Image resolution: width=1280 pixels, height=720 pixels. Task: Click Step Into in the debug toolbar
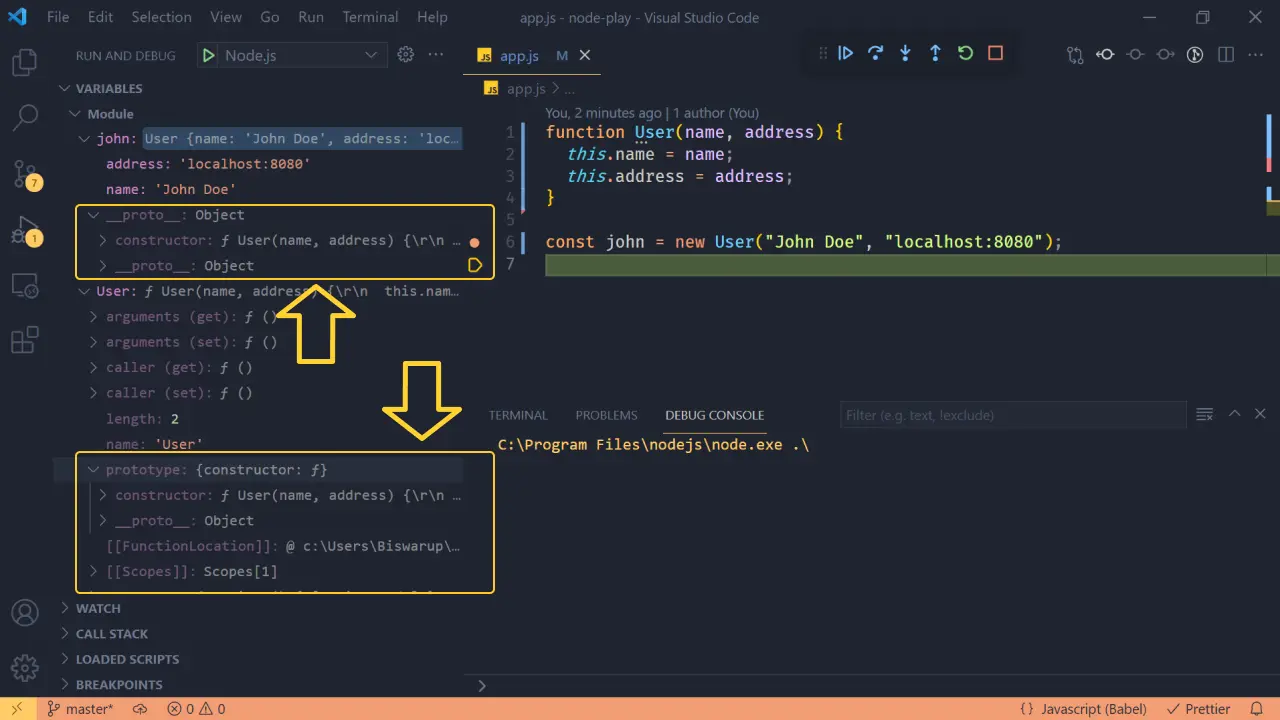(905, 53)
